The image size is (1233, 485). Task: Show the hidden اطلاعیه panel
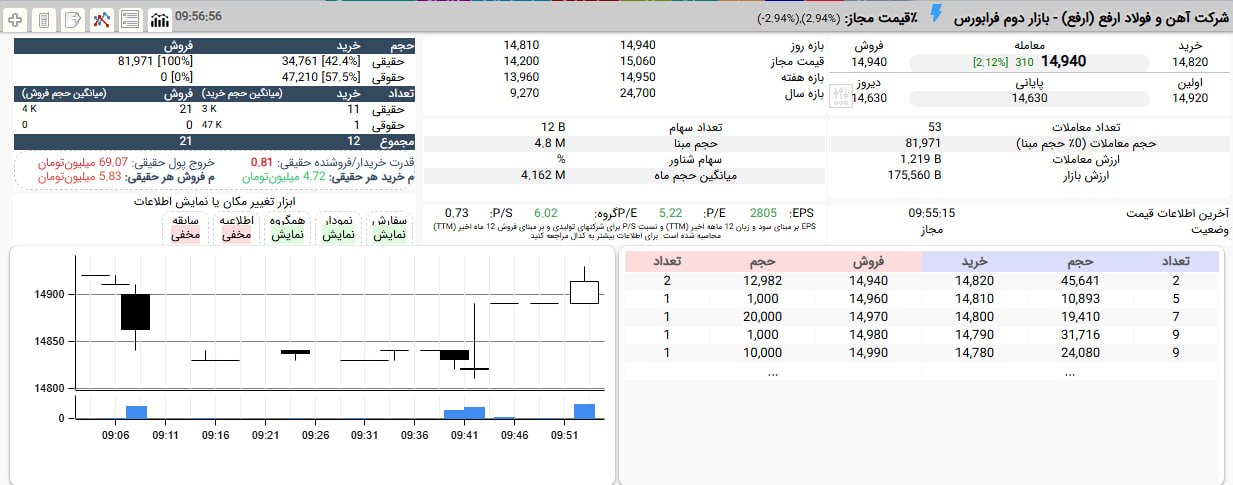235,228
